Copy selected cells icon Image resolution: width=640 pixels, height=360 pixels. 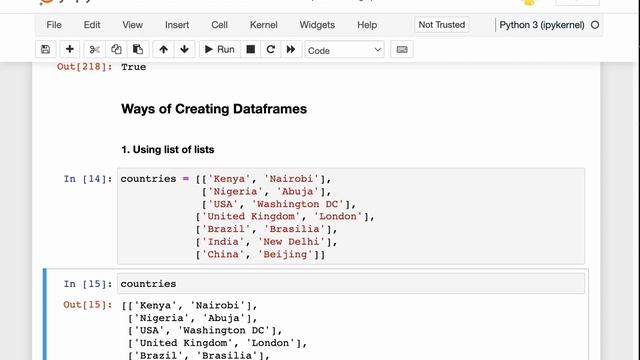pyautogui.click(x=116, y=49)
